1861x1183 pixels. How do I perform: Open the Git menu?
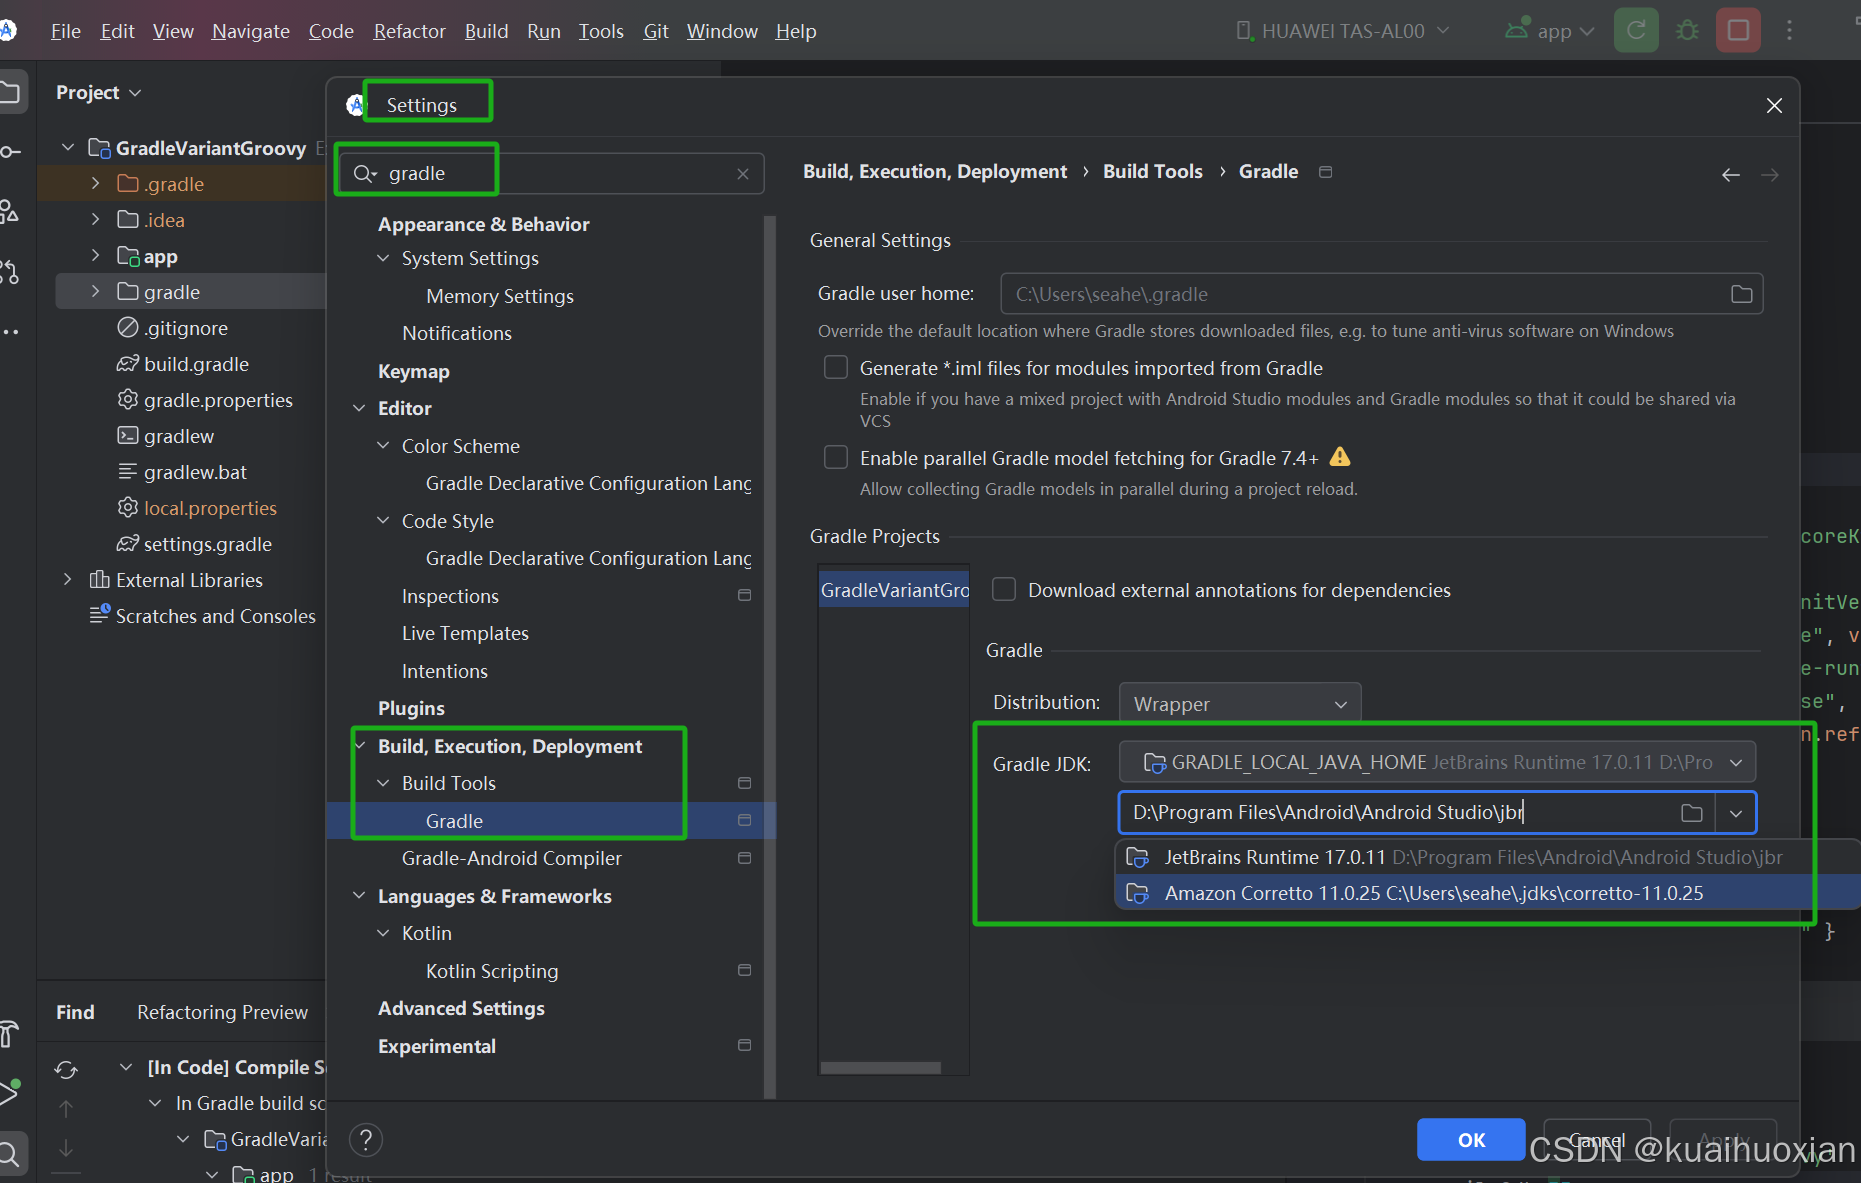click(x=656, y=31)
